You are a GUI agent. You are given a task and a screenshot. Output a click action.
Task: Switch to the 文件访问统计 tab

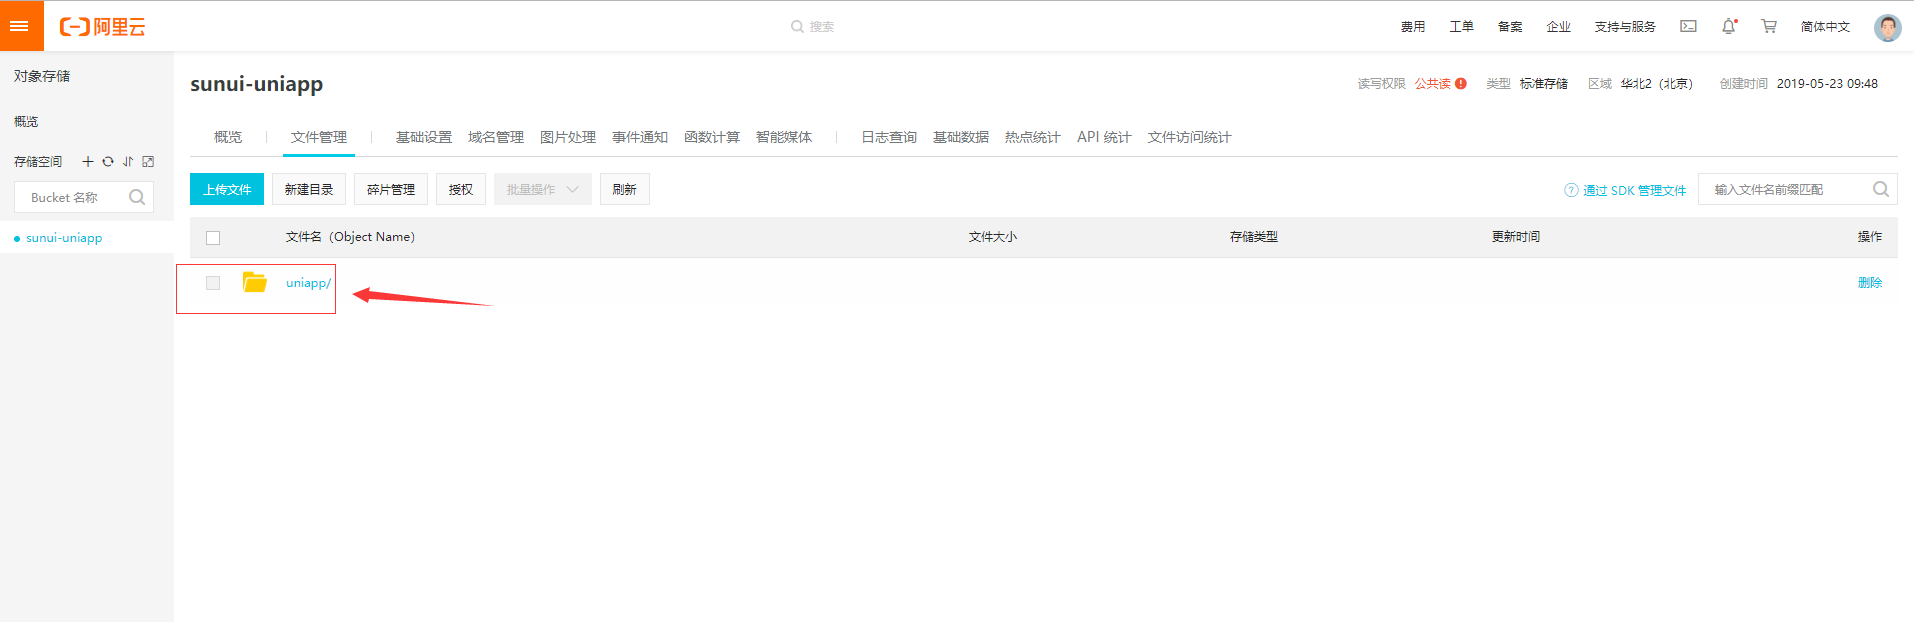point(1189,137)
